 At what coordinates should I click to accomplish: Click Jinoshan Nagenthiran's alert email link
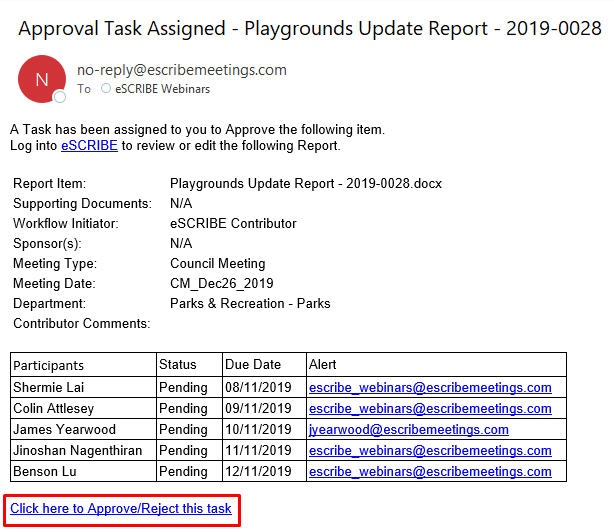pos(430,451)
